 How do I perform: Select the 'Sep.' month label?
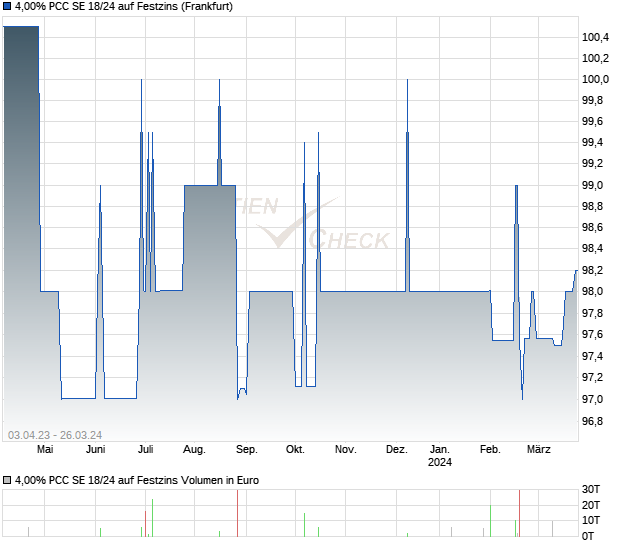tap(246, 450)
